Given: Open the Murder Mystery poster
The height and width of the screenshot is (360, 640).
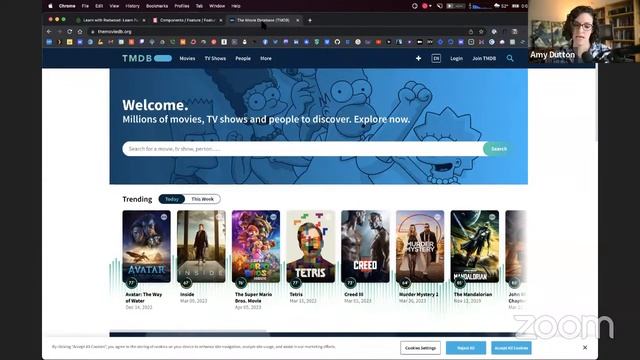Looking at the screenshot, I should pos(420,247).
